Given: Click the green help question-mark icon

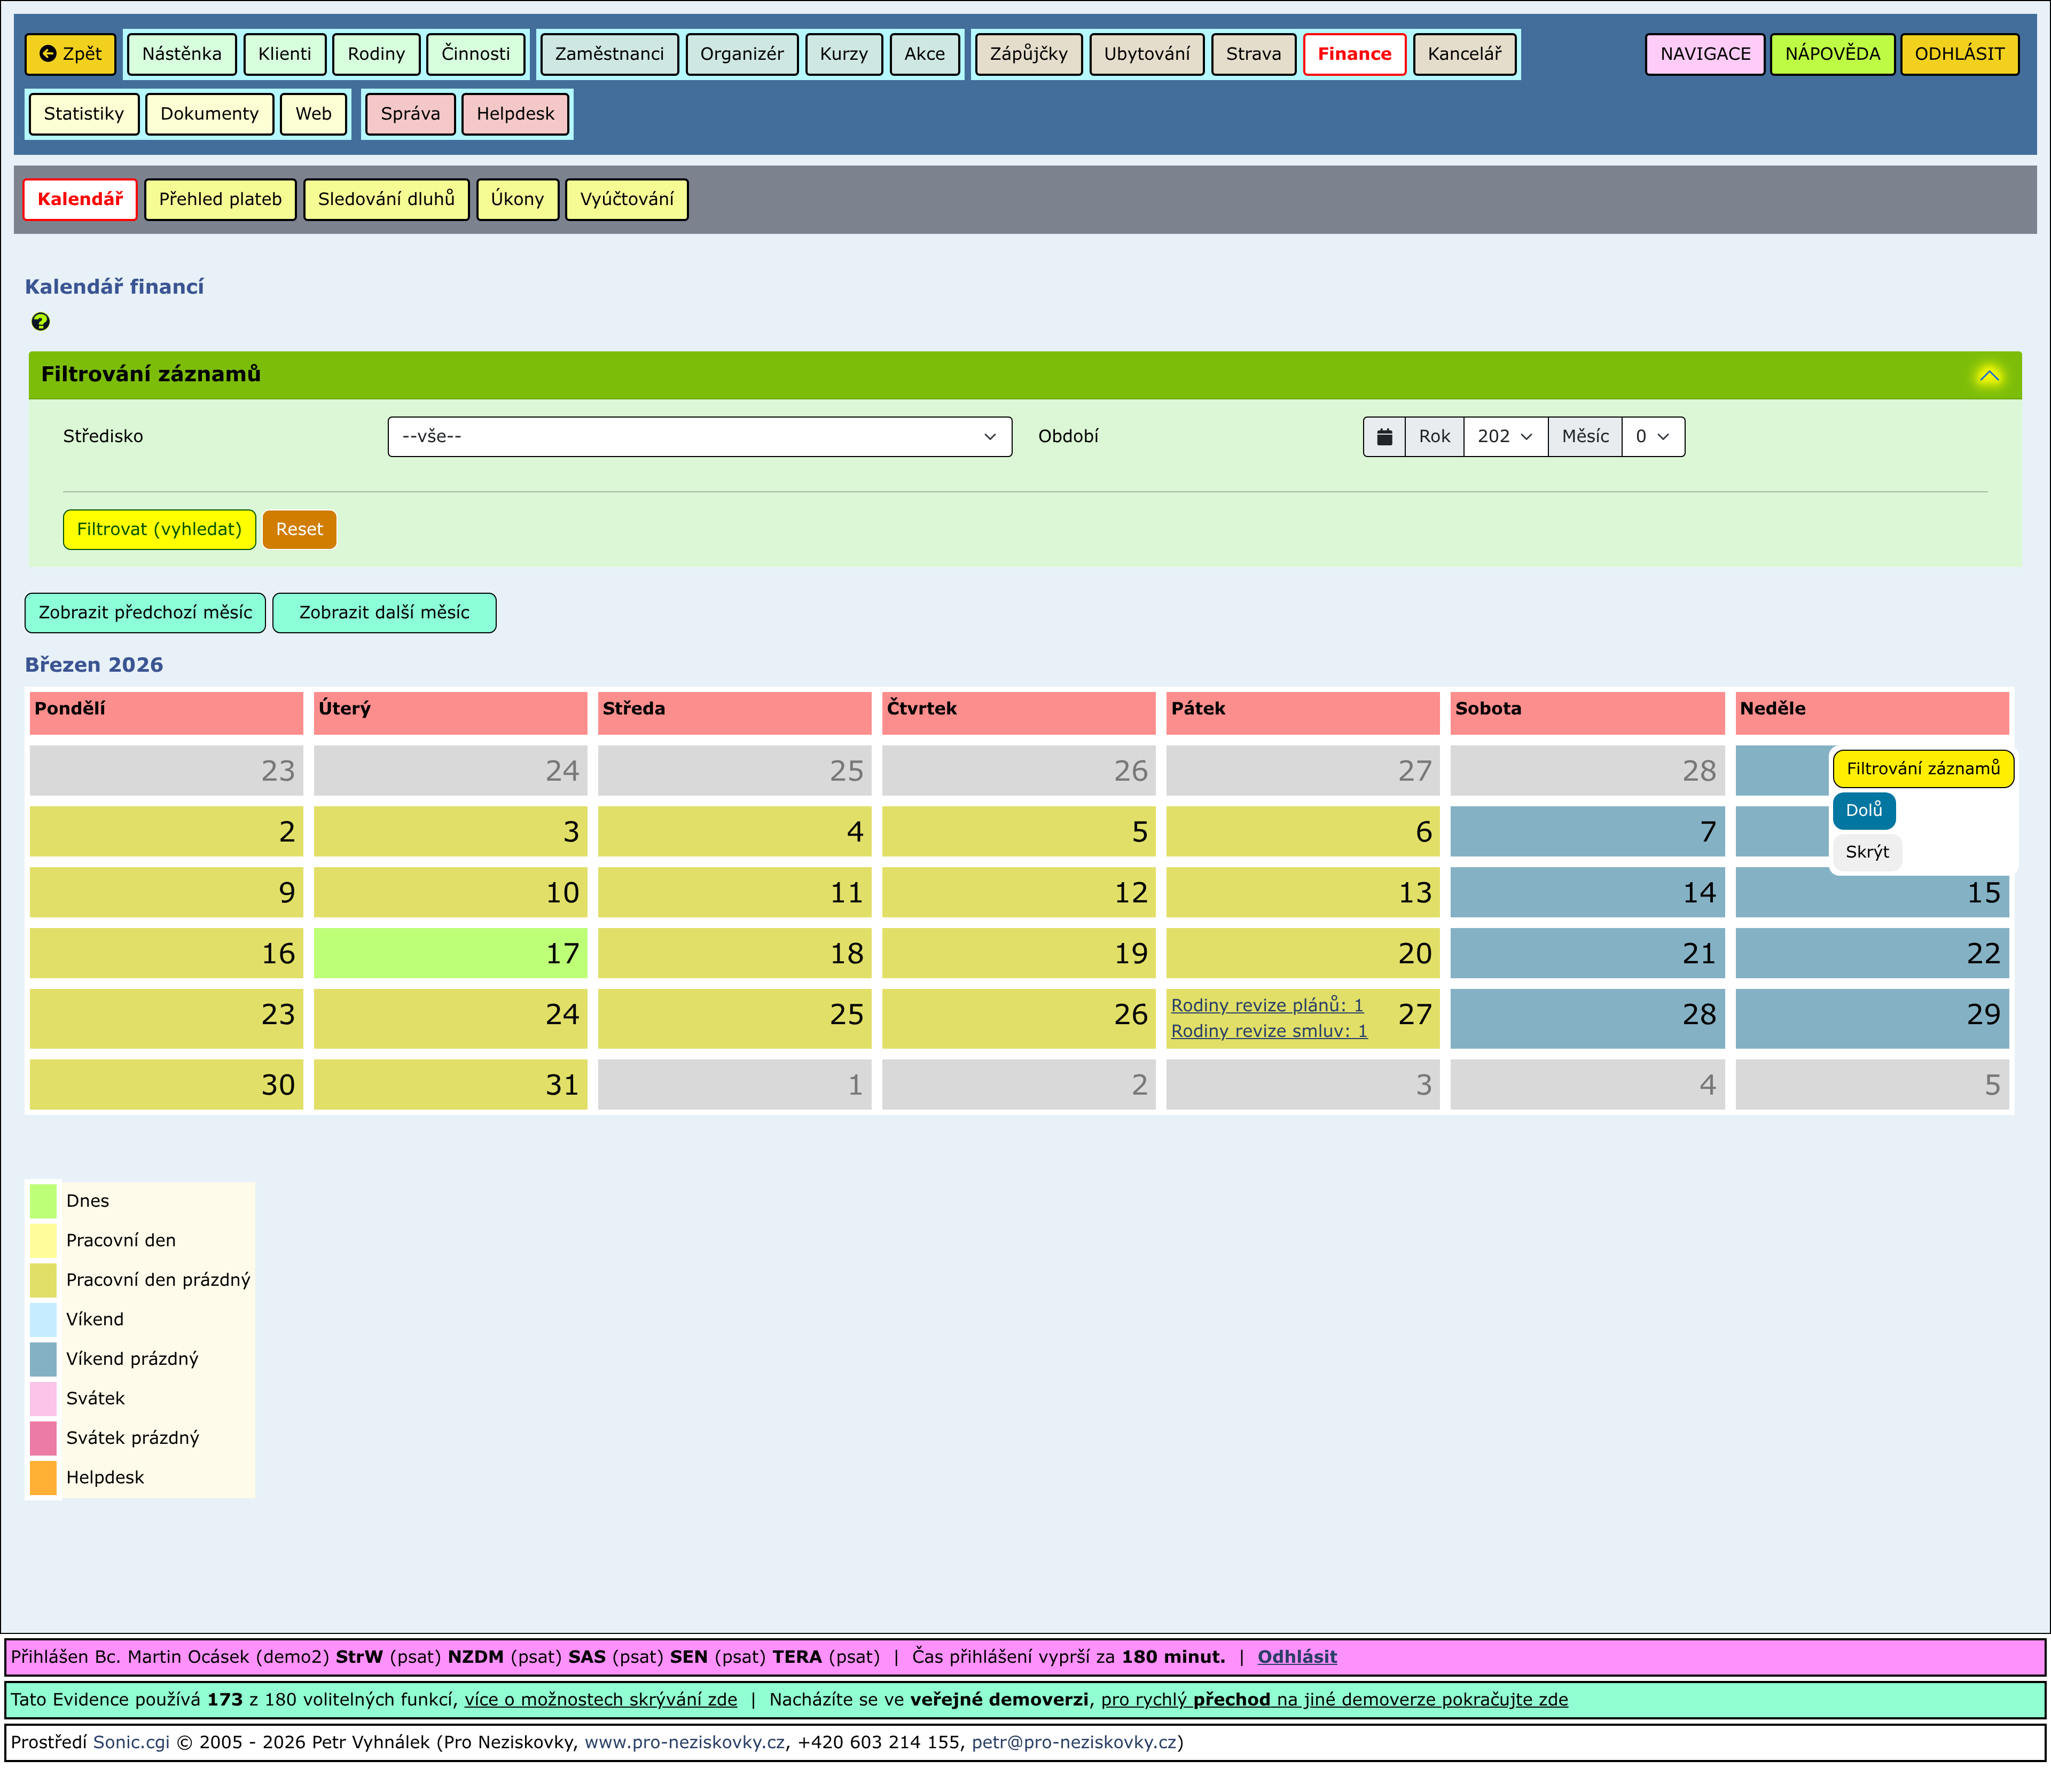Looking at the screenshot, I should tap(40, 322).
